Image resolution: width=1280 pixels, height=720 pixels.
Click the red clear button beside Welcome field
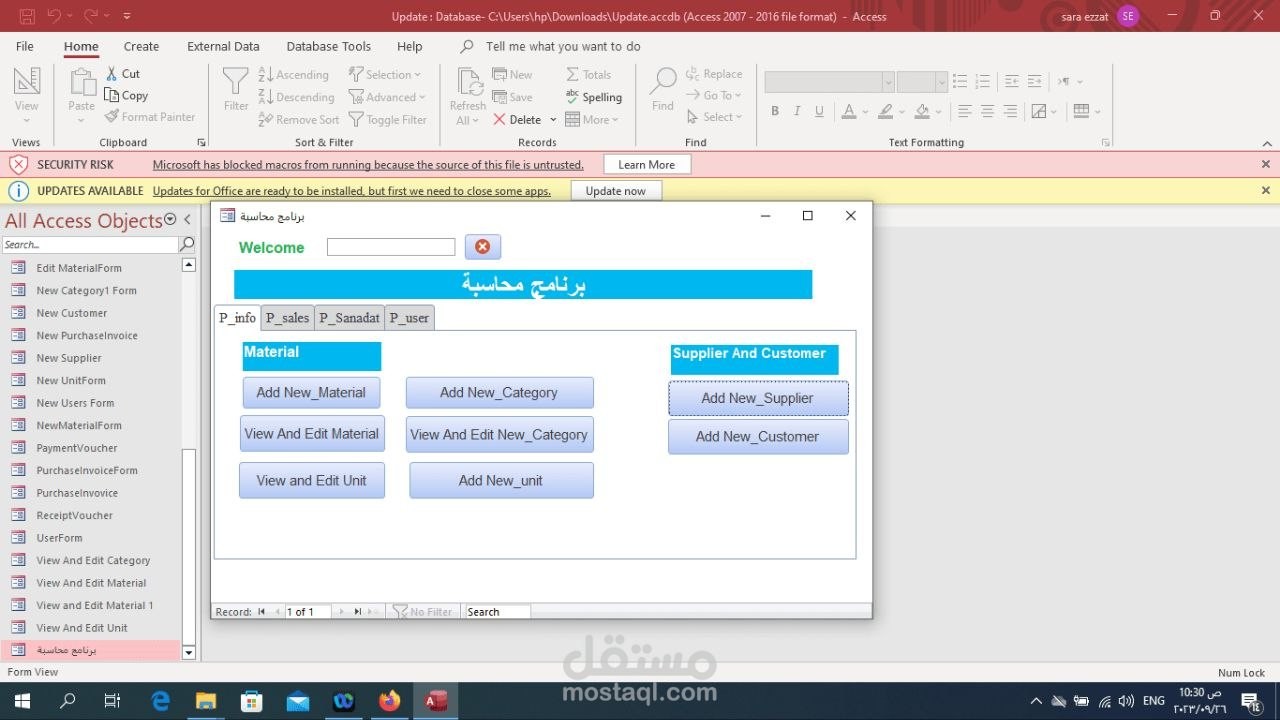point(482,247)
